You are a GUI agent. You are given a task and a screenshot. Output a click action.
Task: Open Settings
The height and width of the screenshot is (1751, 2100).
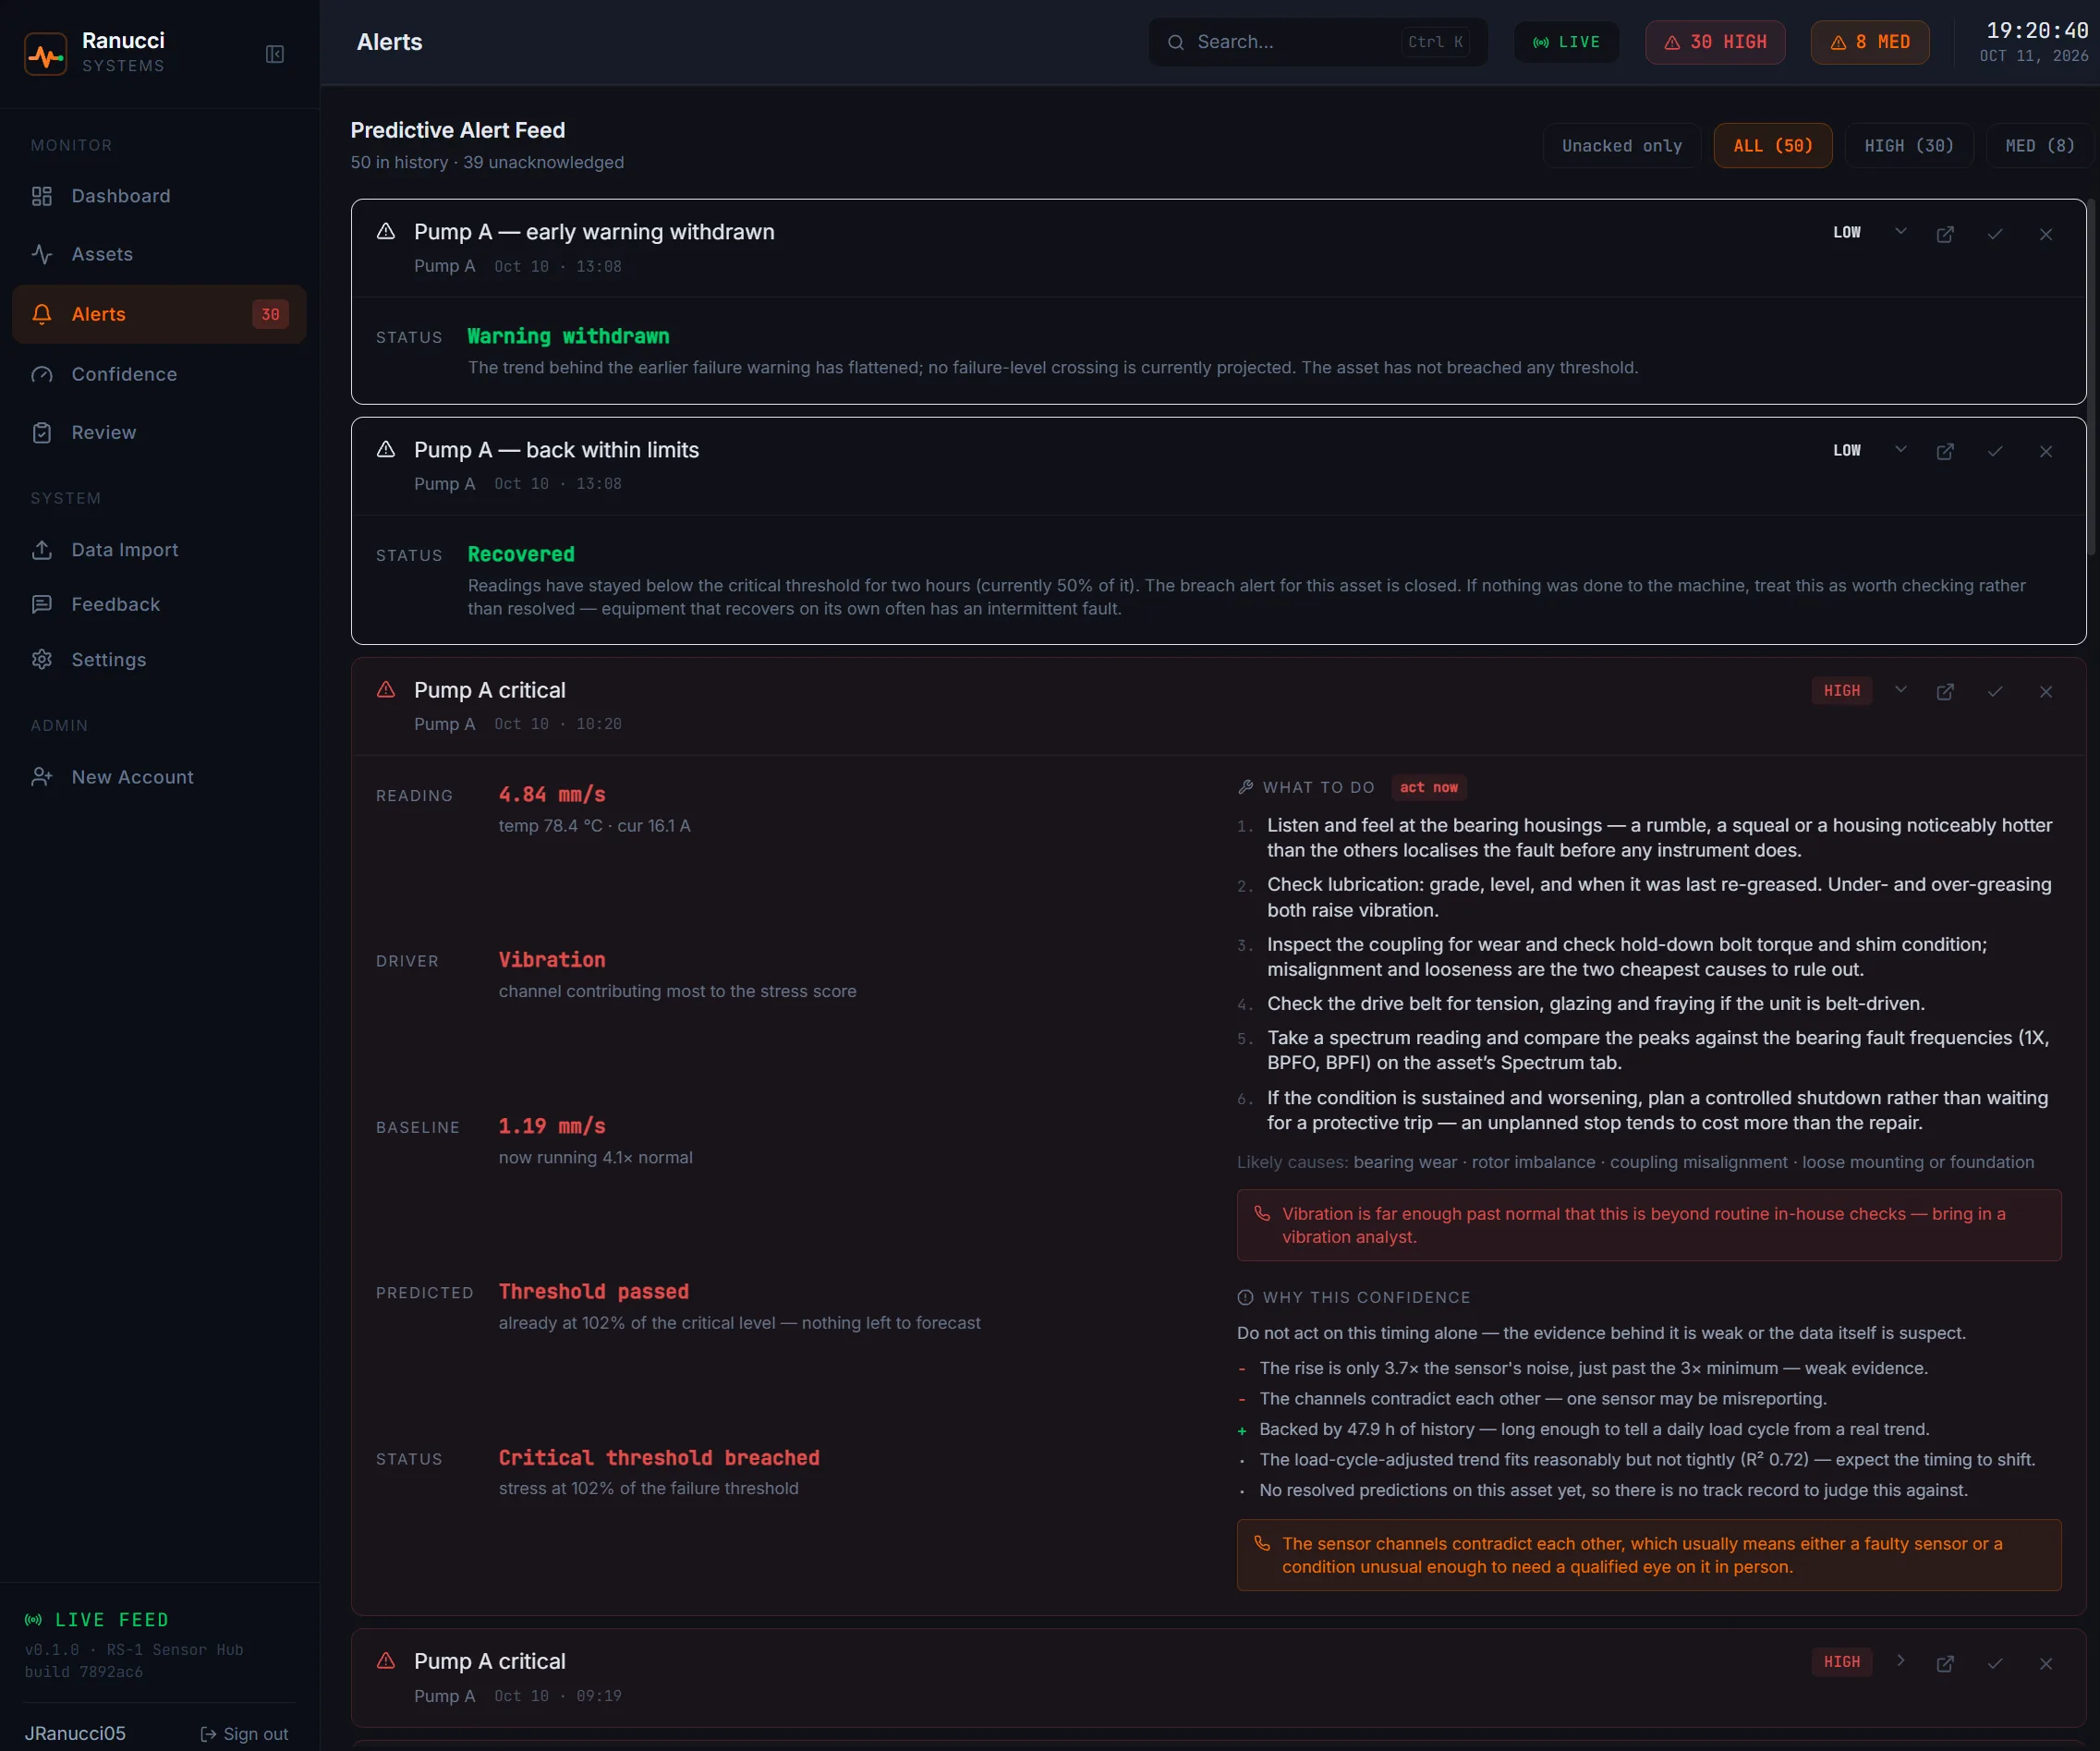159,659
